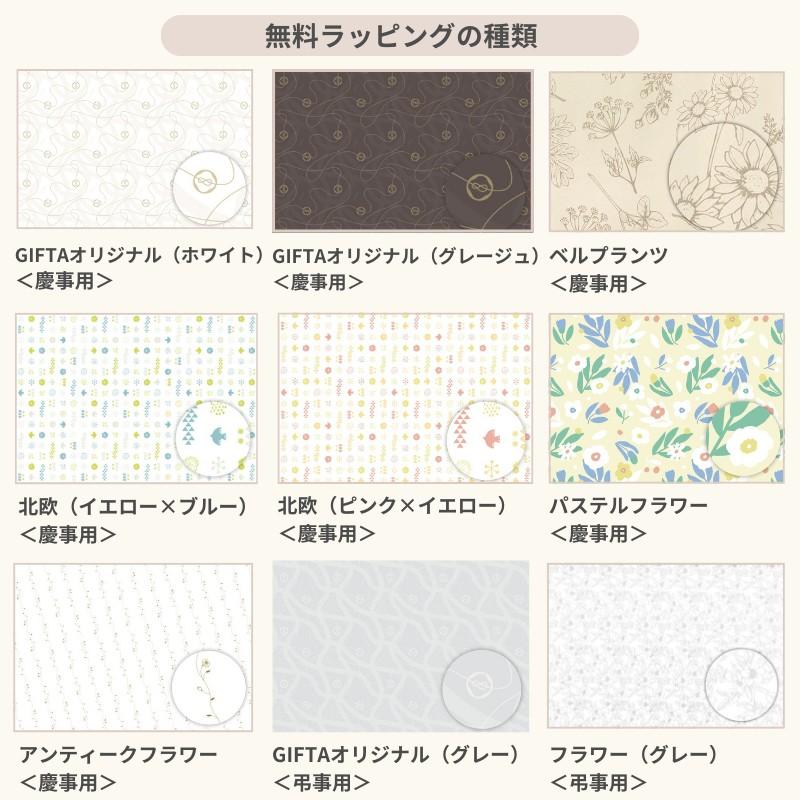The height and width of the screenshot is (800, 800).
Task: Click the blue bird magnified circle
Action: point(213,439)
